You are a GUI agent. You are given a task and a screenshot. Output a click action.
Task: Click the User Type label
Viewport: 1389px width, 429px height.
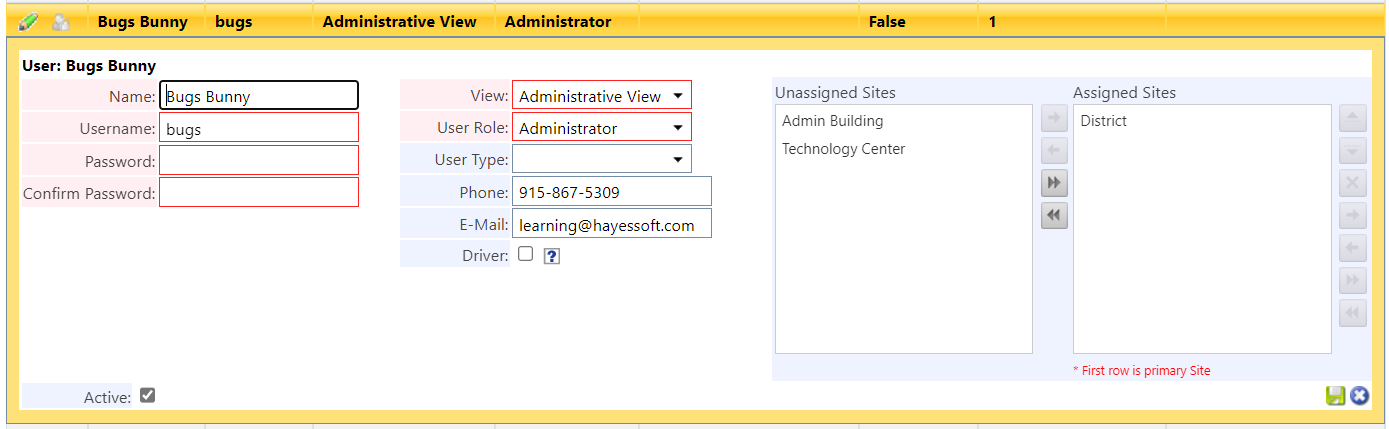[x=471, y=160]
